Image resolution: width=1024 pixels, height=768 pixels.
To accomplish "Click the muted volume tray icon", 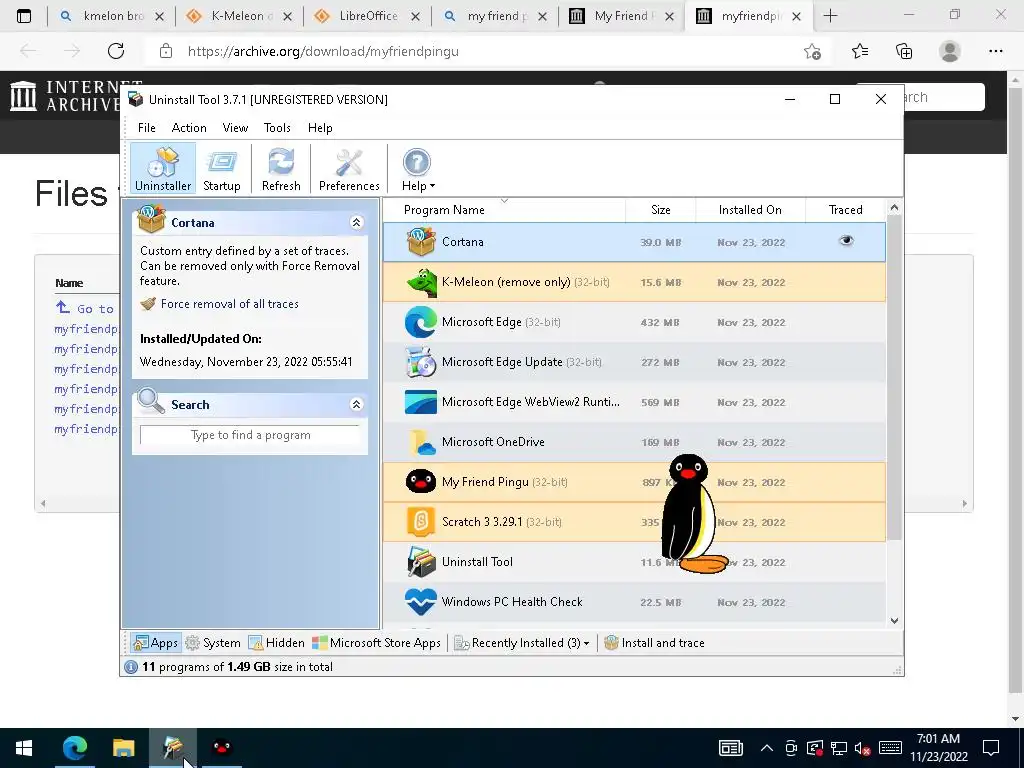I will [862, 748].
